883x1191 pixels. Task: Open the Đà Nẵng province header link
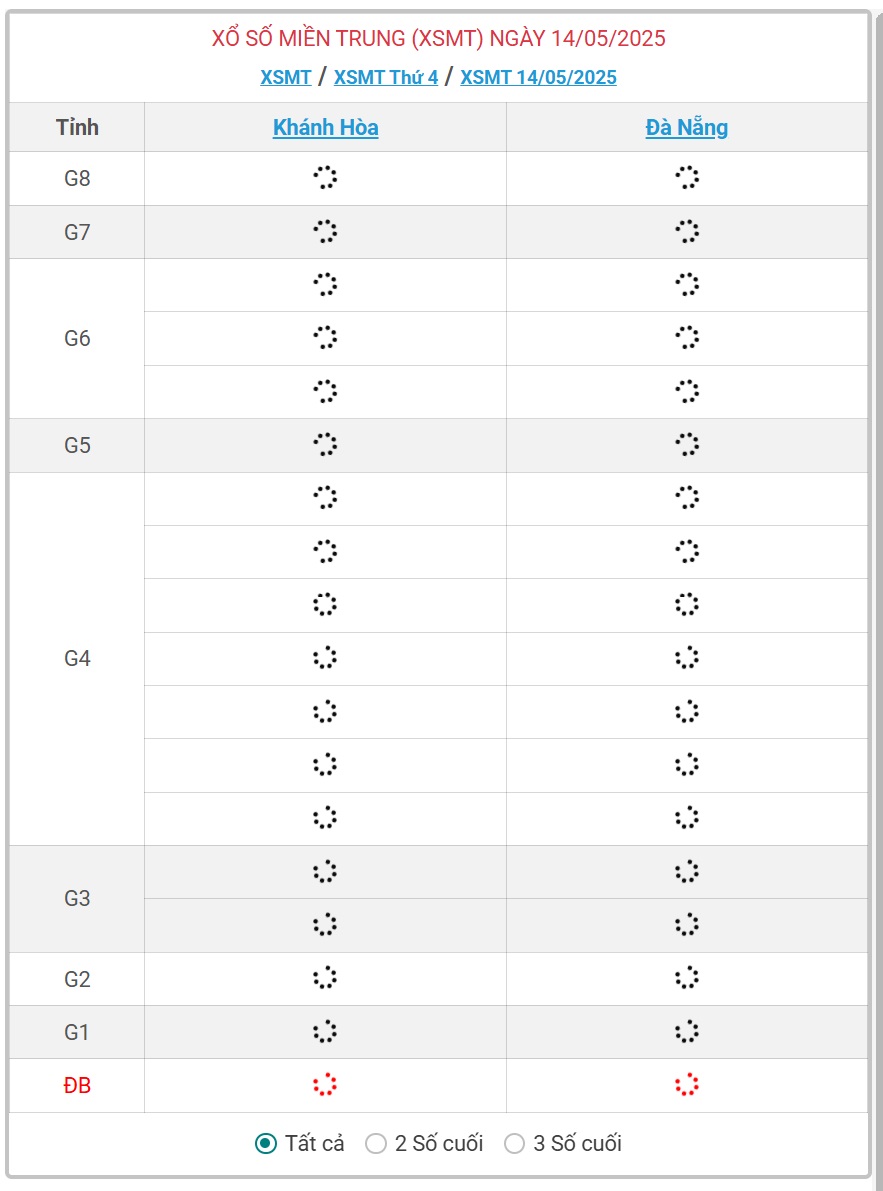(686, 128)
